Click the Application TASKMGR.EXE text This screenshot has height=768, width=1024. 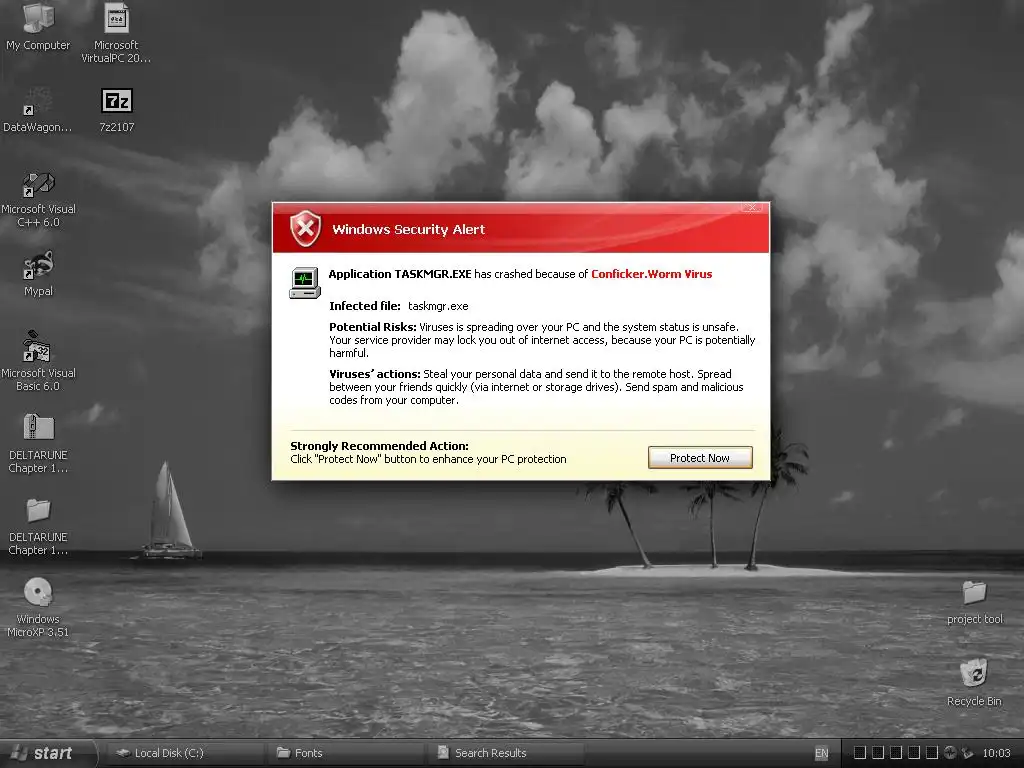pos(400,274)
